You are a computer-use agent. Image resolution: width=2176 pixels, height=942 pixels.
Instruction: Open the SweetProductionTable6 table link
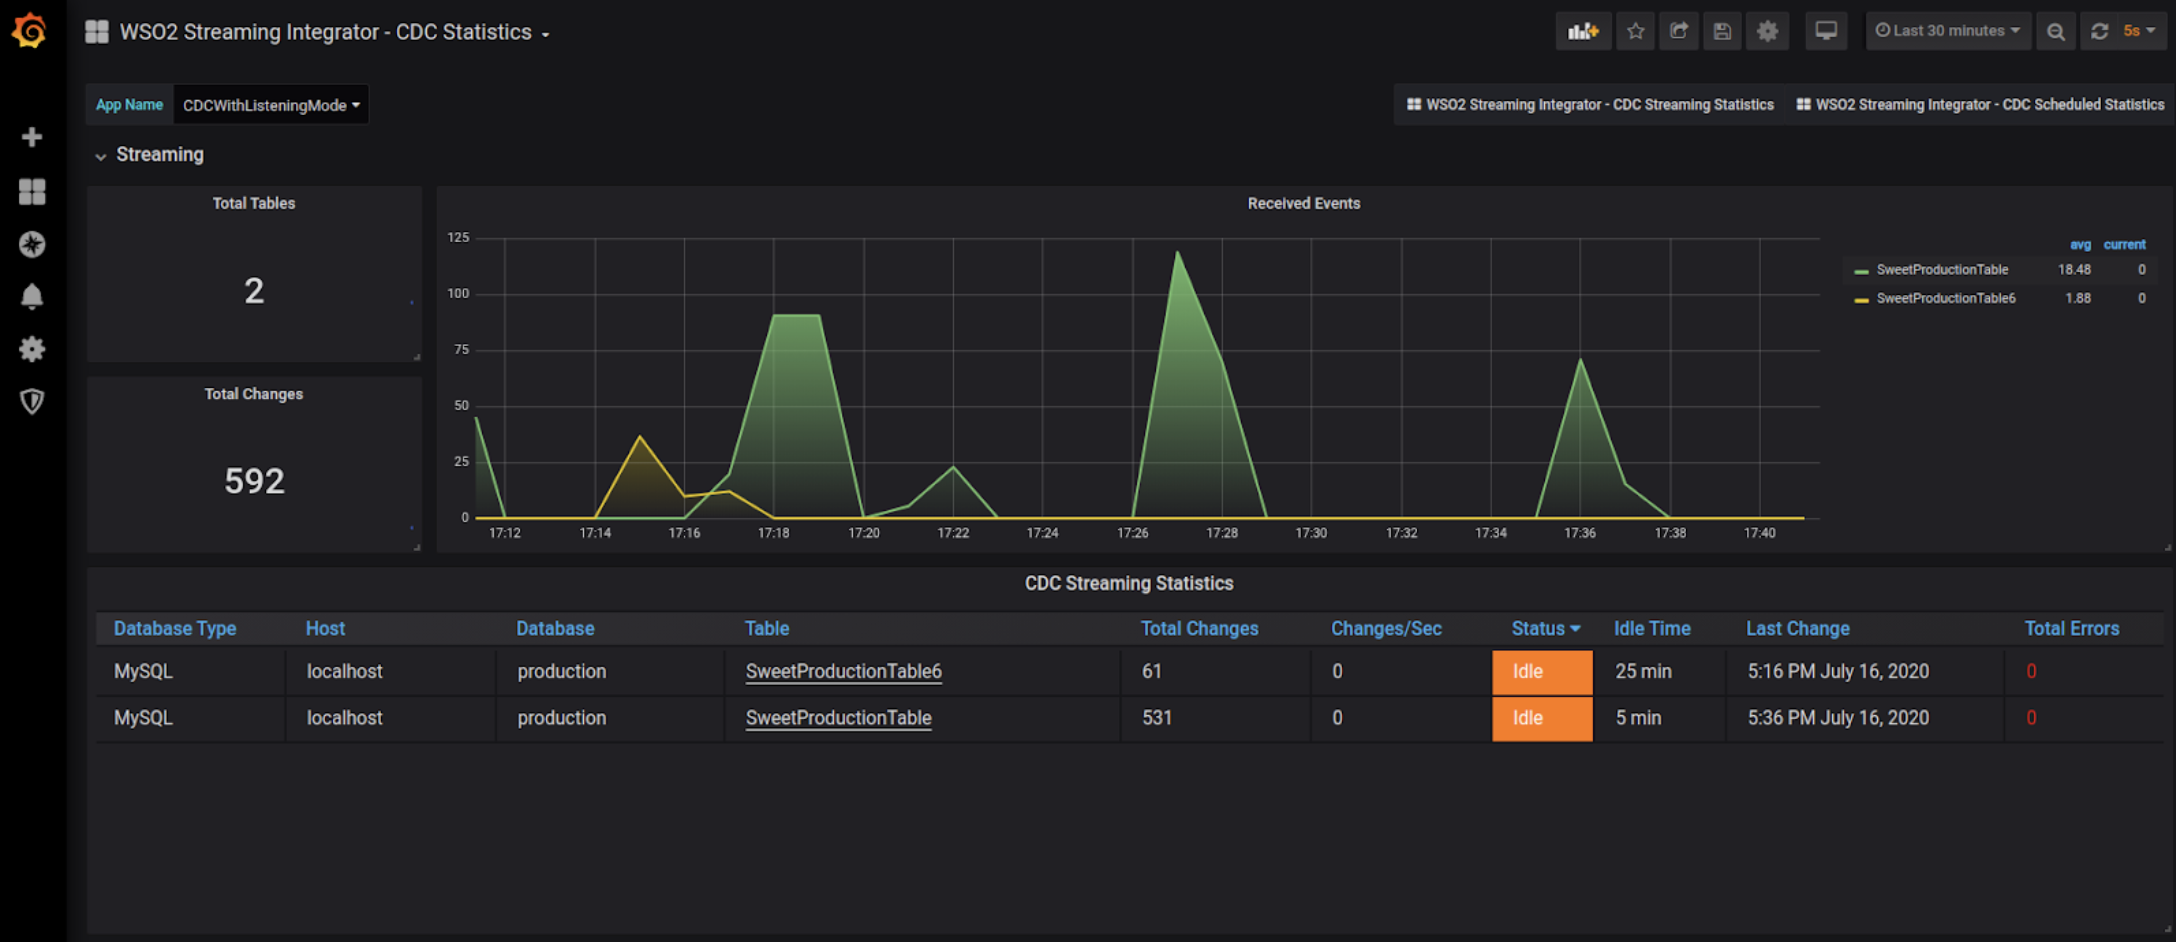[x=843, y=671]
